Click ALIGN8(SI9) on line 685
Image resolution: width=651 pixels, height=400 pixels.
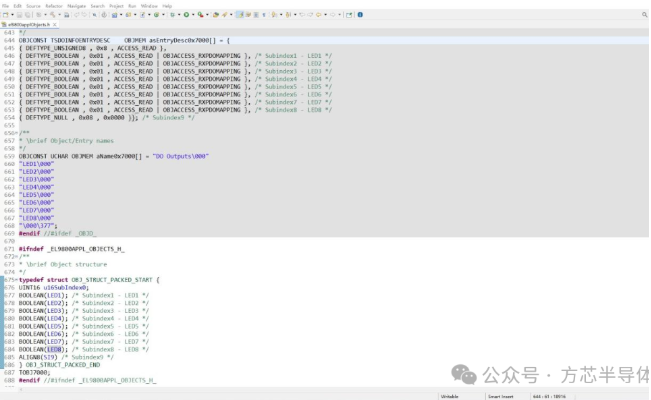(38, 357)
